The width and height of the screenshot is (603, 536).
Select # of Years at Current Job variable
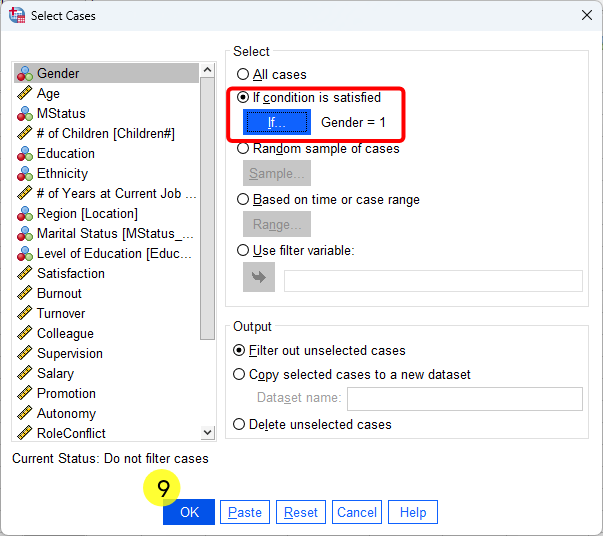click(x=106, y=193)
